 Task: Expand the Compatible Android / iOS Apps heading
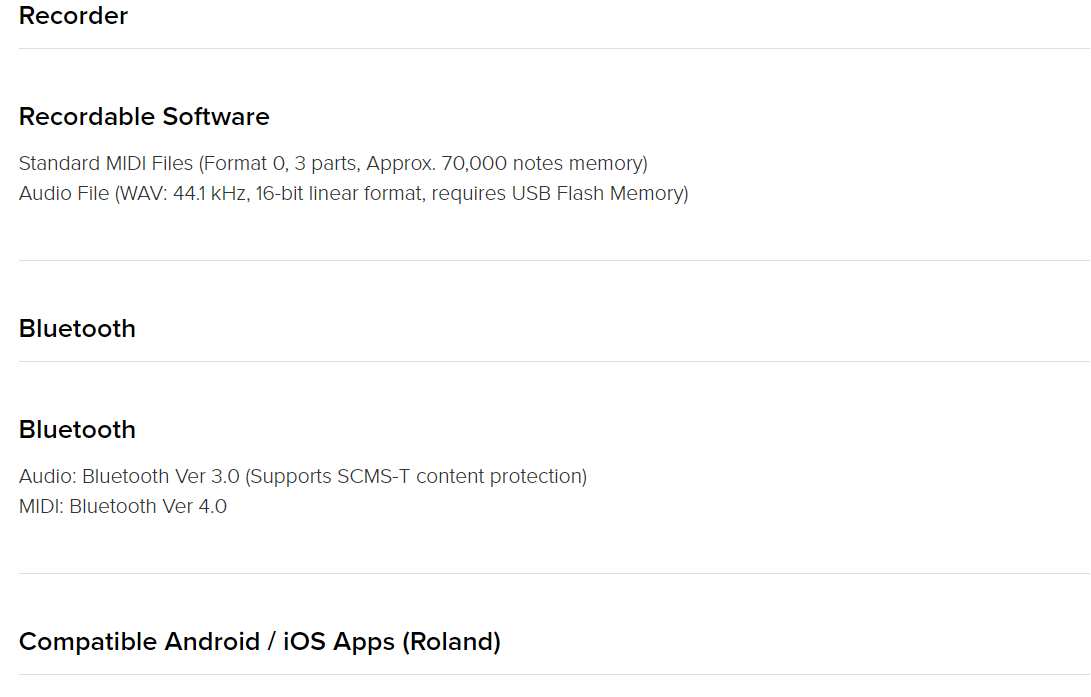coord(260,641)
